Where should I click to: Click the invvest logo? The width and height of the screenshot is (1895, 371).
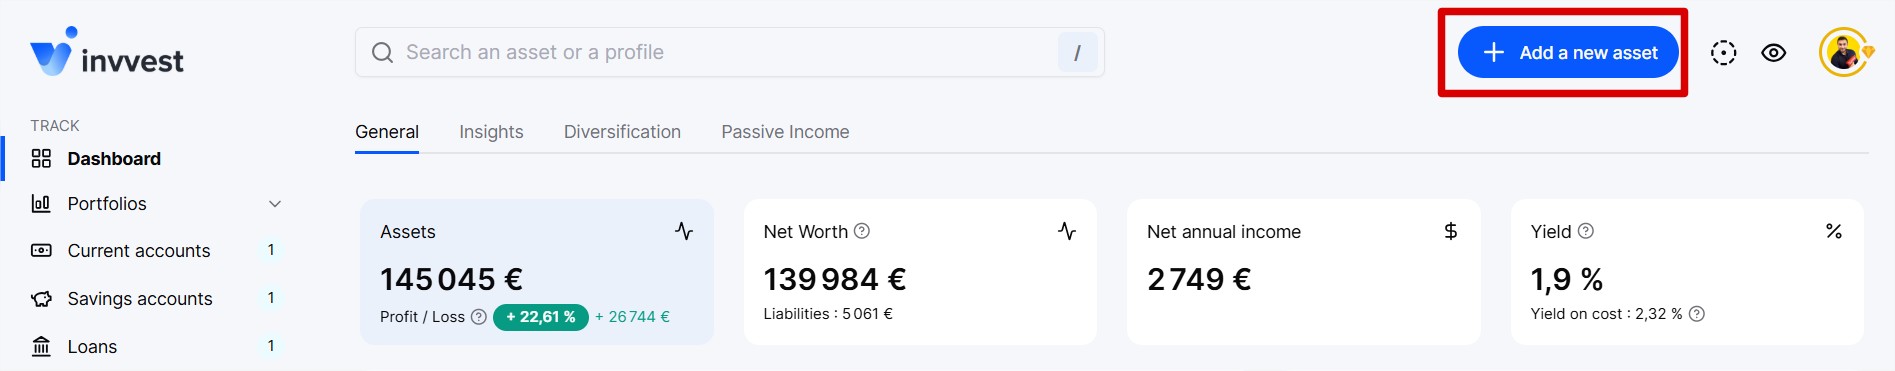[x=107, y=52]
